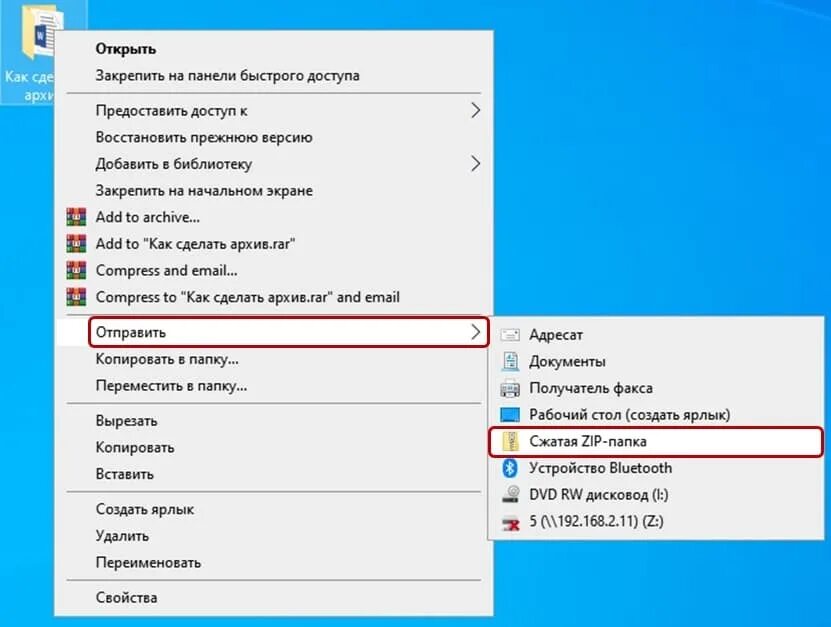Expand the Отправить submenu arrow
Viewport: 831px width, 627px height.
point(475,332)
